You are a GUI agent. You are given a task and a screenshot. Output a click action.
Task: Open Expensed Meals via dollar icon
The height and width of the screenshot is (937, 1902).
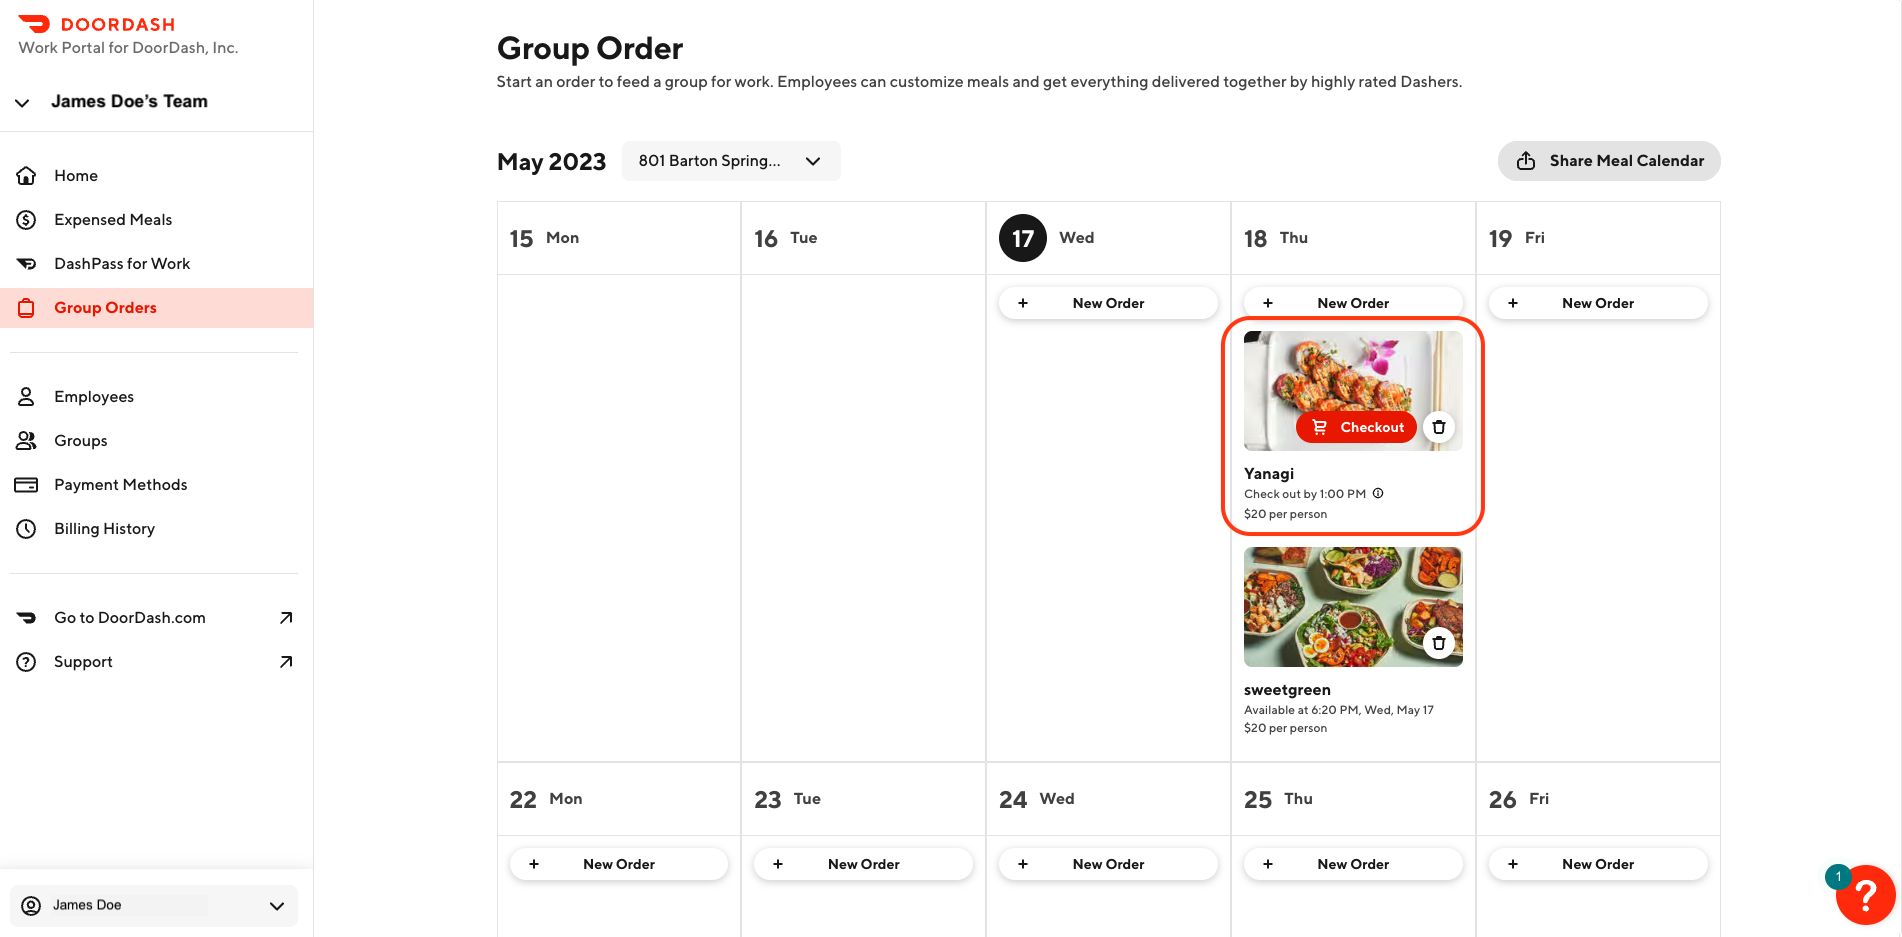pyautogui.click(x=27, y=219)
